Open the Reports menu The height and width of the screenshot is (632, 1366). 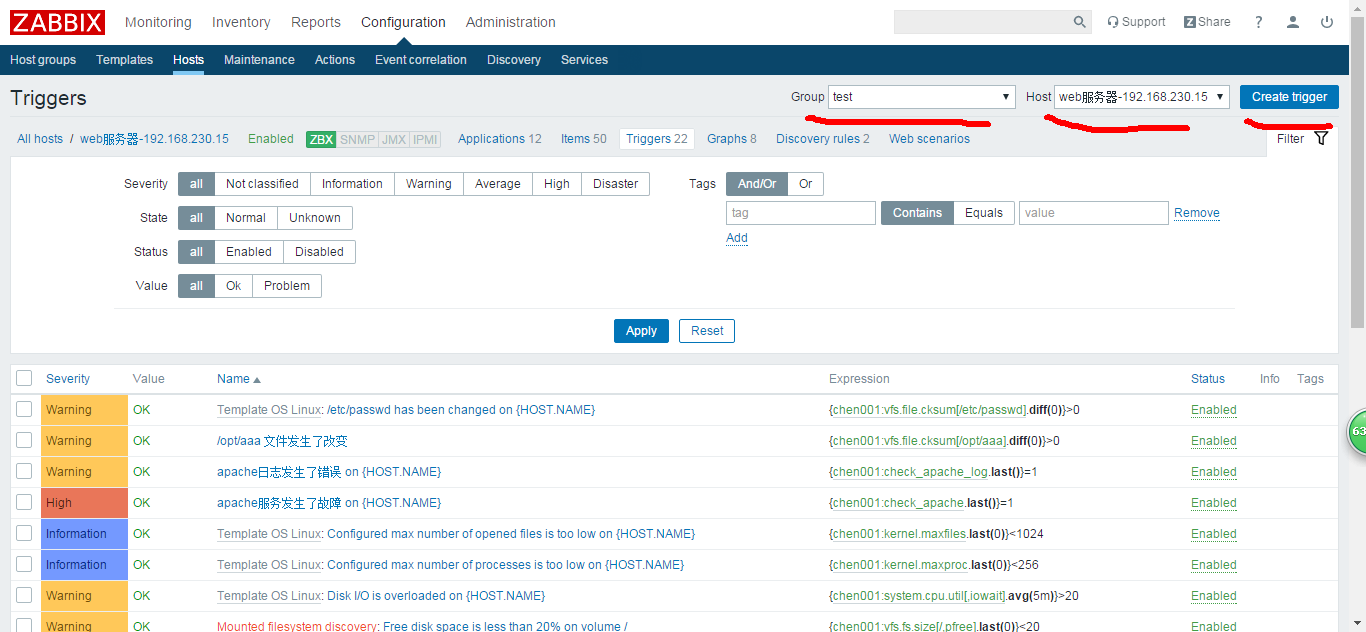click(x=316, y=22)
